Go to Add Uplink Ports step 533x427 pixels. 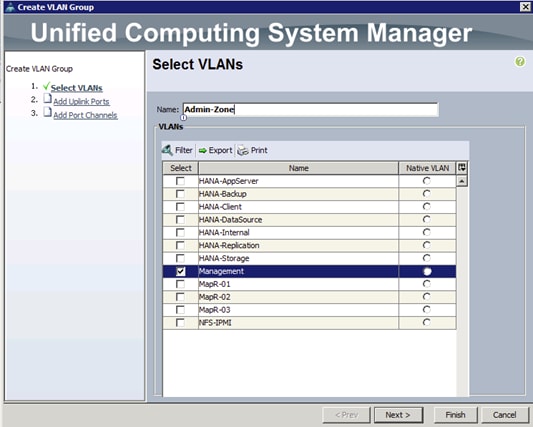[81, 102]
